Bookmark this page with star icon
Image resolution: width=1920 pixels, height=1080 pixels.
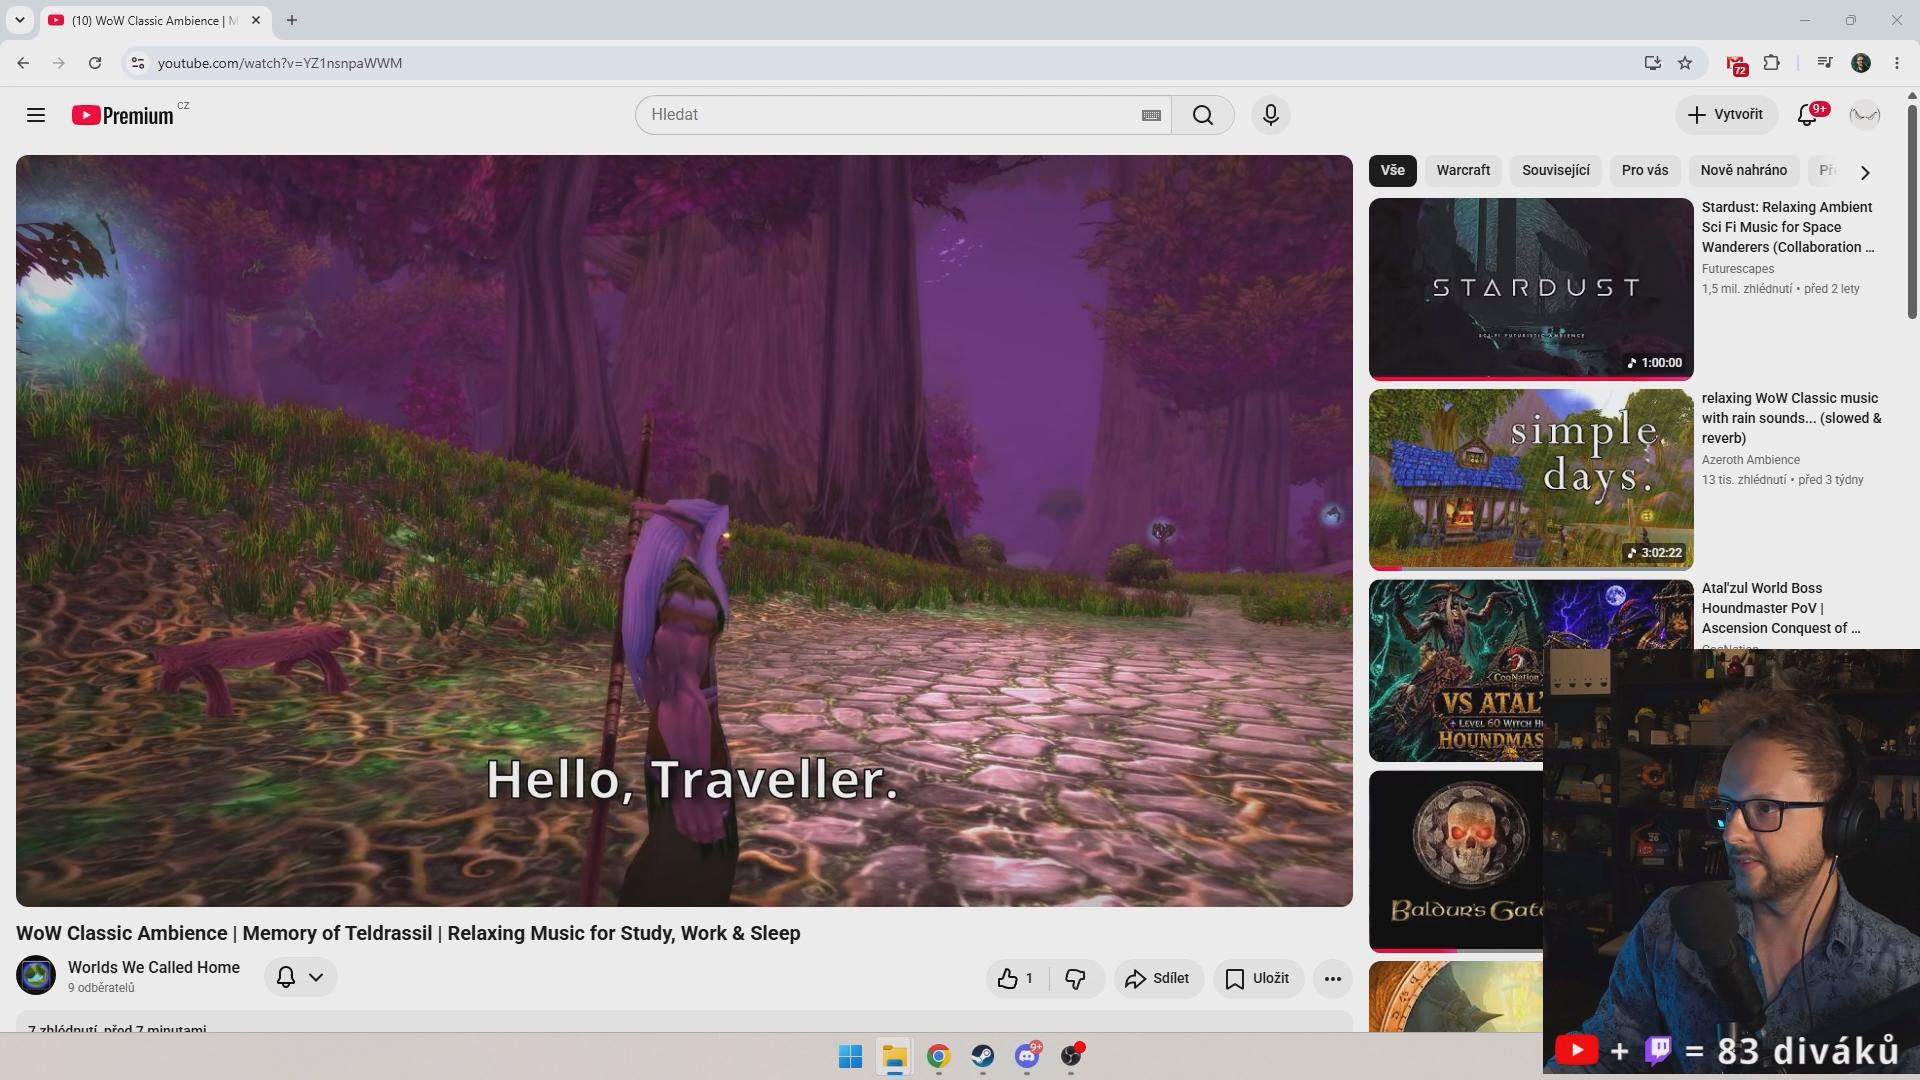1685,63
